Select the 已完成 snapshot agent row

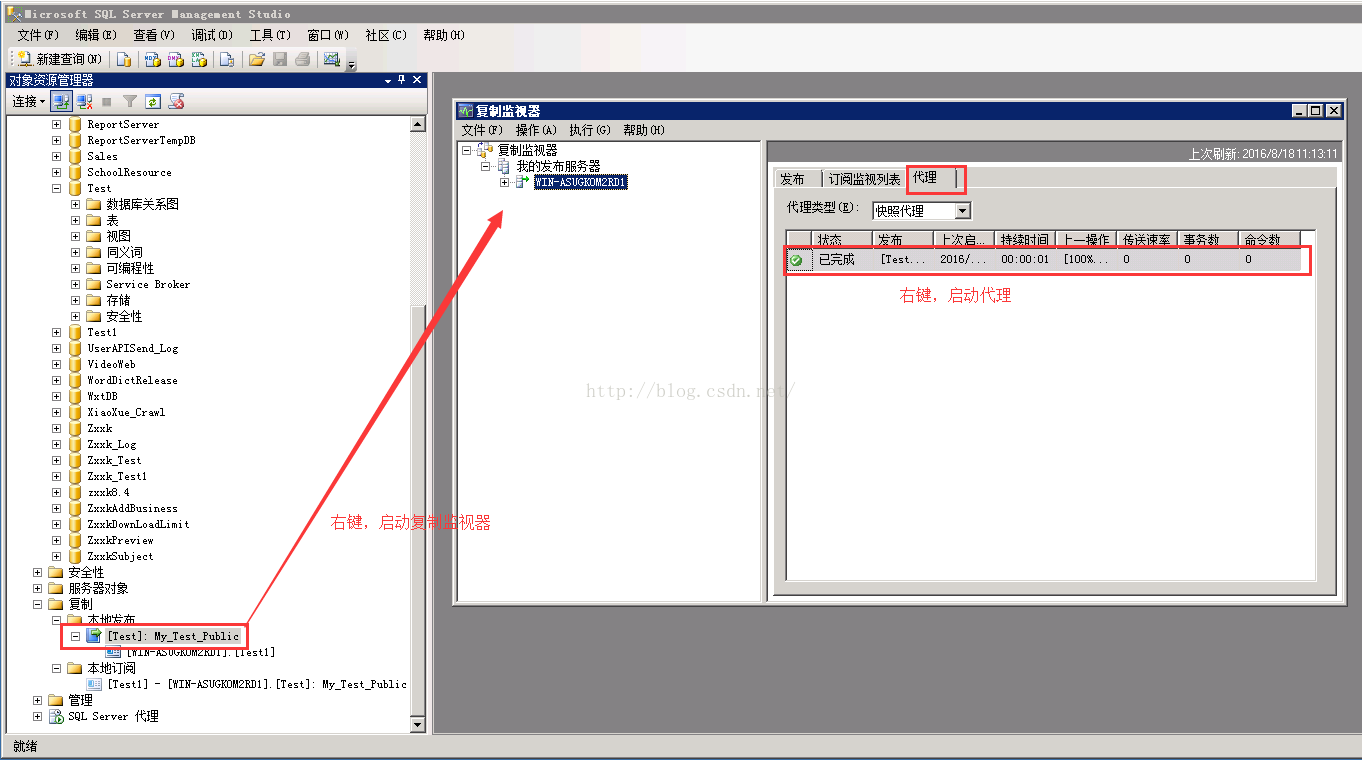click(1044, 260)
